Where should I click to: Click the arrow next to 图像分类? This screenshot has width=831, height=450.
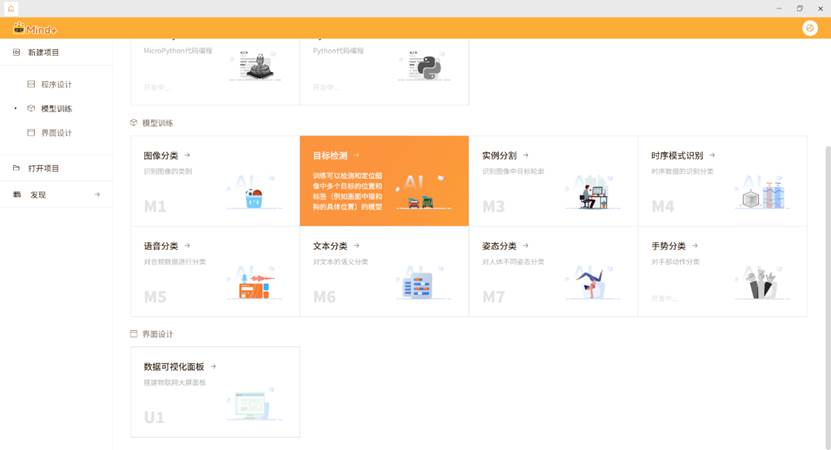(x=187, y=156)
